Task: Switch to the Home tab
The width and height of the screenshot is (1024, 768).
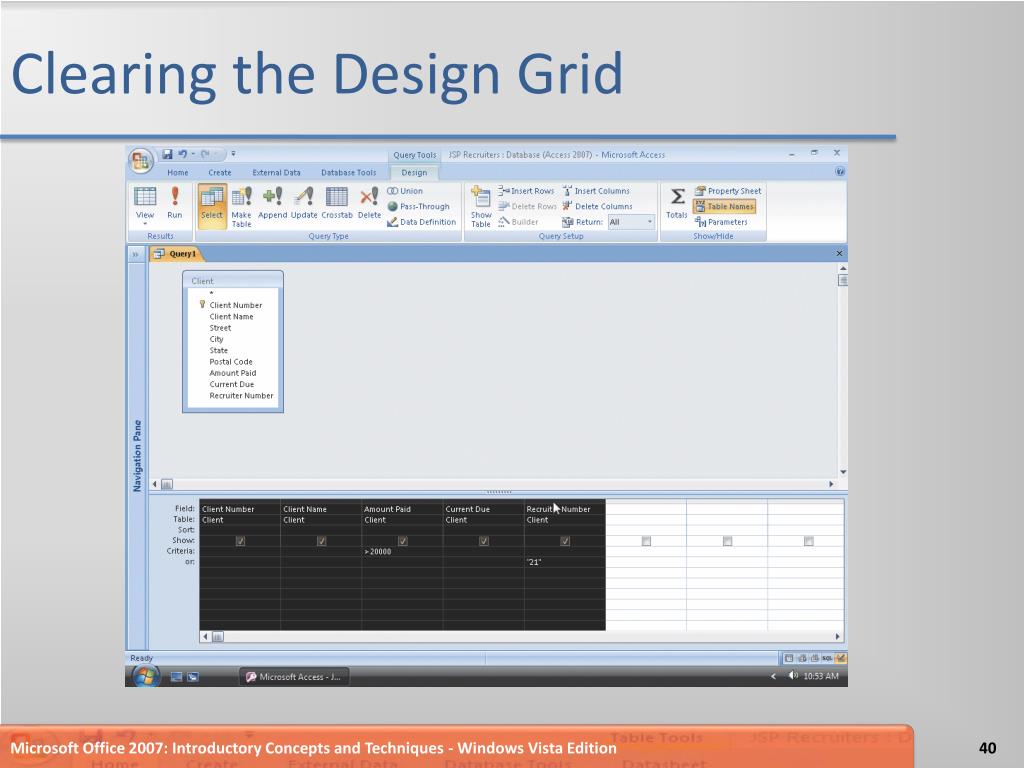Action: click(178, 172)
